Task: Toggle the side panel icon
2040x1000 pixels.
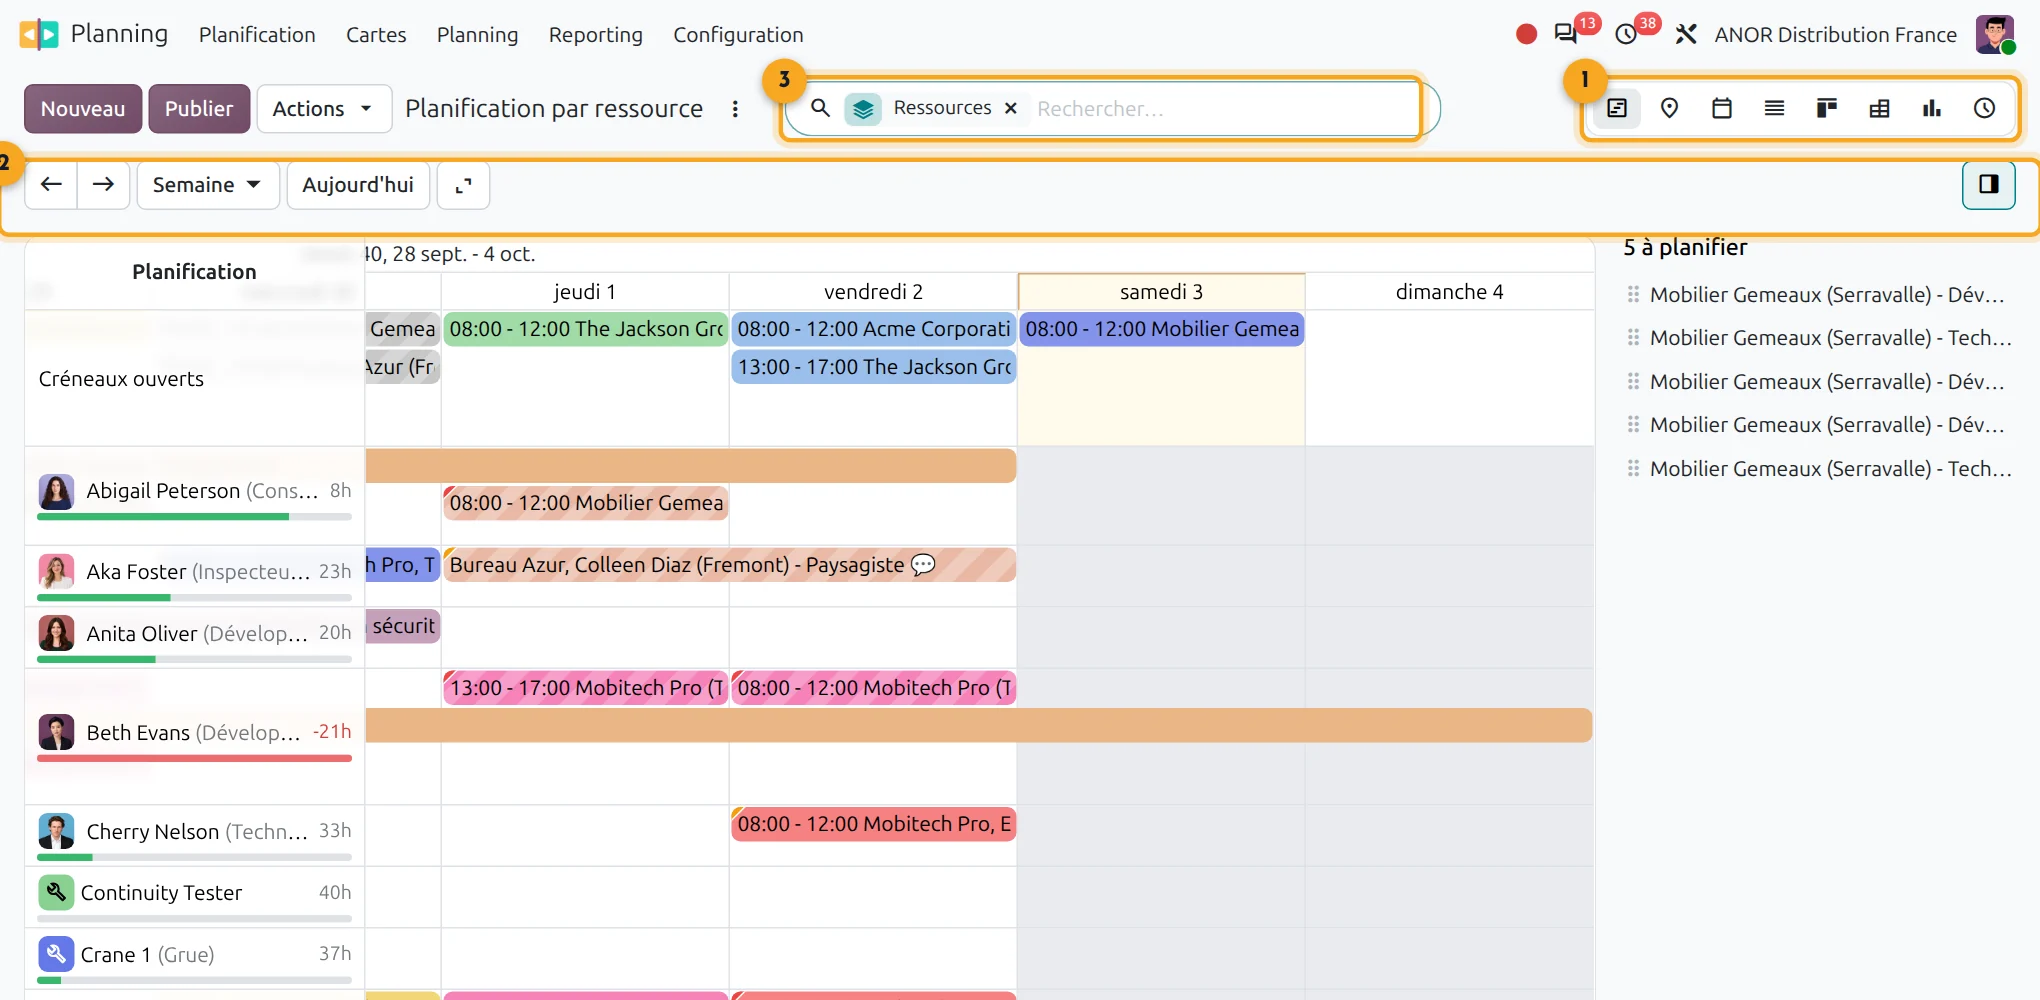Action: pos(1988,184)
